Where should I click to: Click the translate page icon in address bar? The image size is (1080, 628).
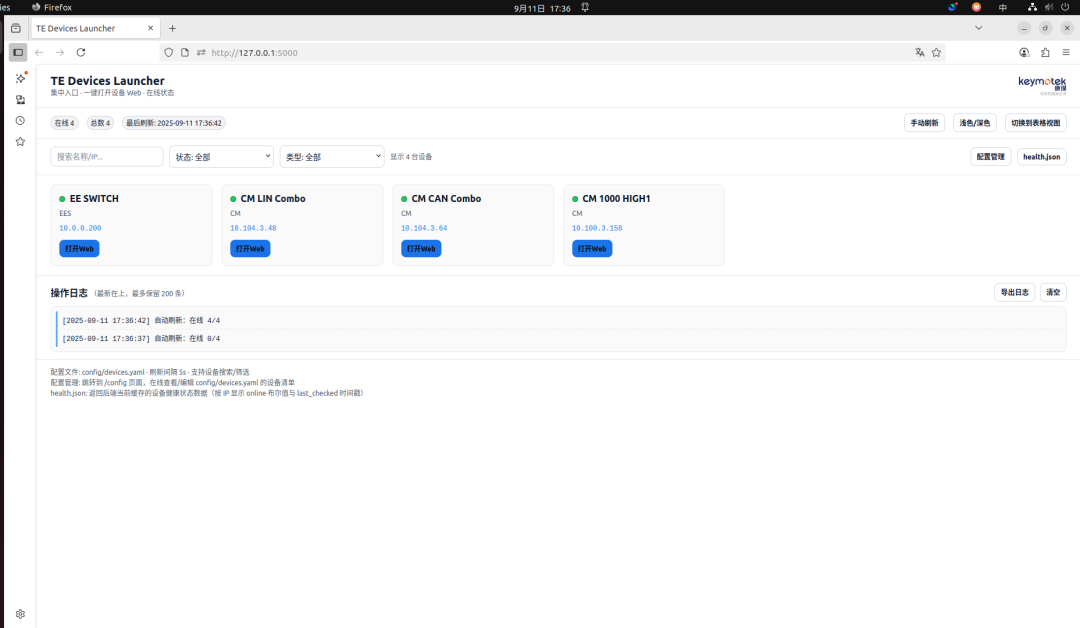click(919, 52)
